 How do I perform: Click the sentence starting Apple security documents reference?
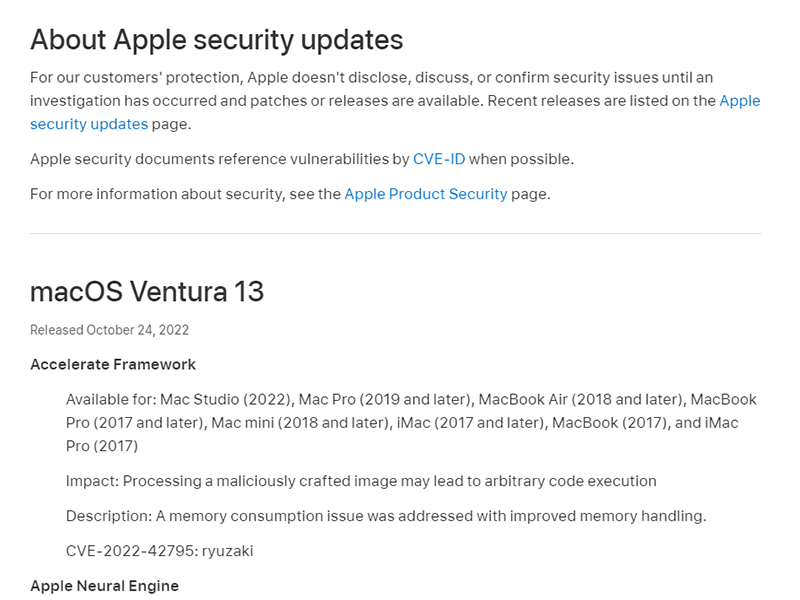tap(220, 159)
